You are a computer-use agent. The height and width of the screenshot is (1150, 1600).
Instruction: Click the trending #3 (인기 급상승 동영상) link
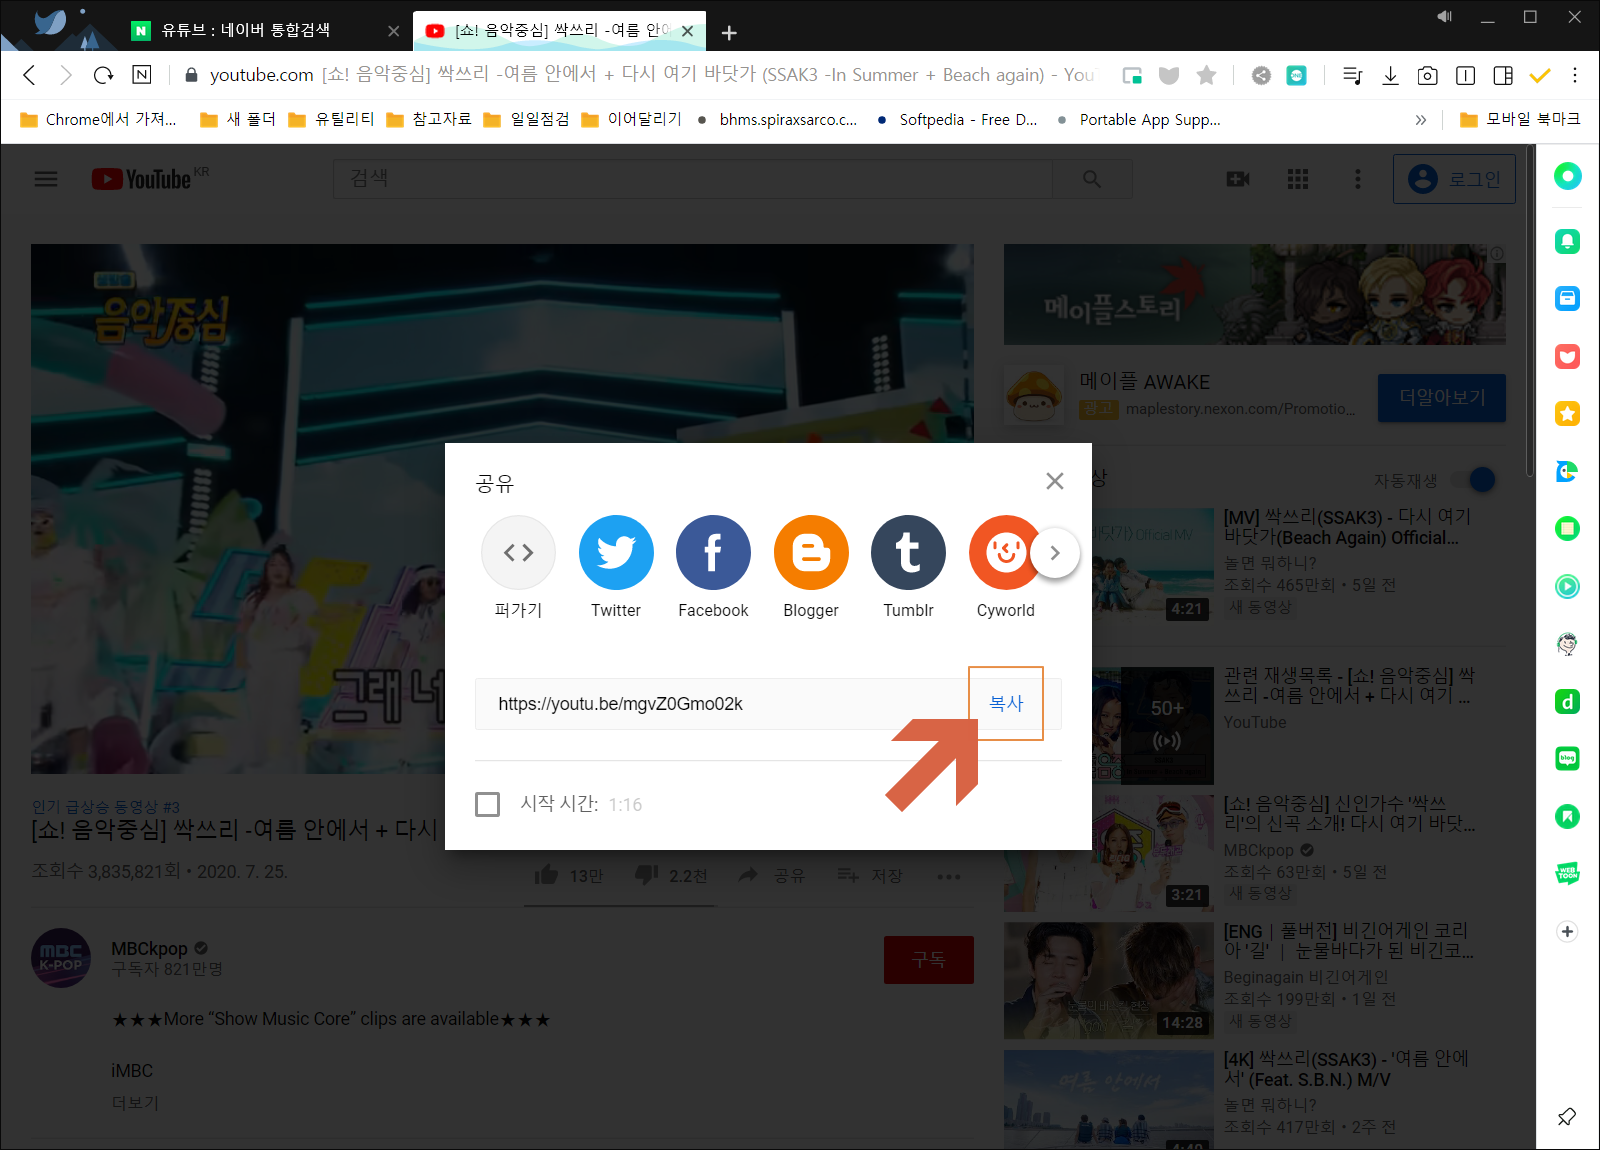click(105, 807)
